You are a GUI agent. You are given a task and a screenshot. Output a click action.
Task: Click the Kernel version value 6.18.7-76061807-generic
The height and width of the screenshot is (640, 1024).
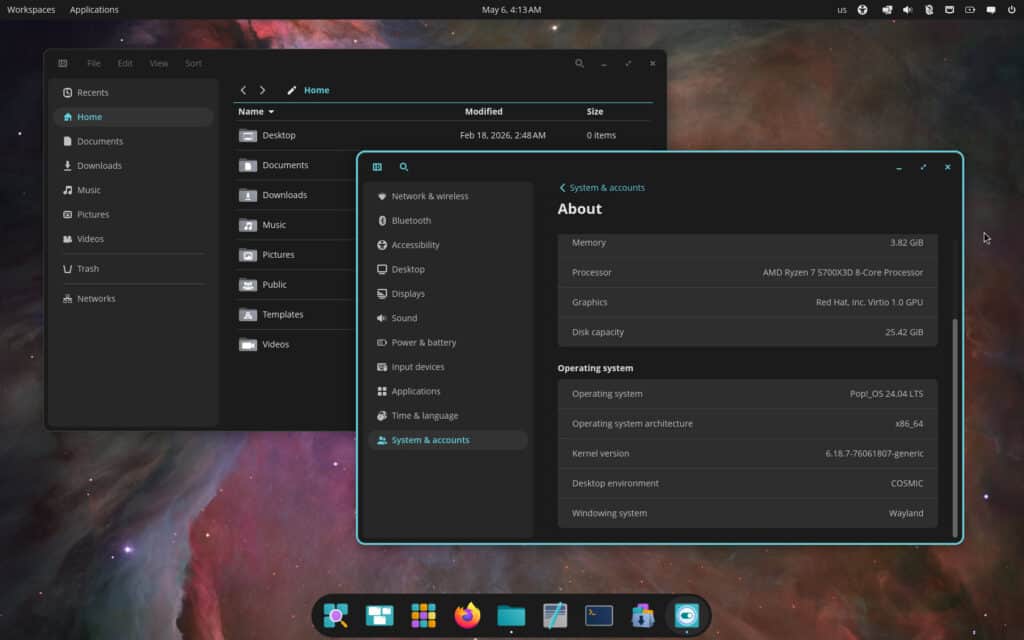(874, 453)
